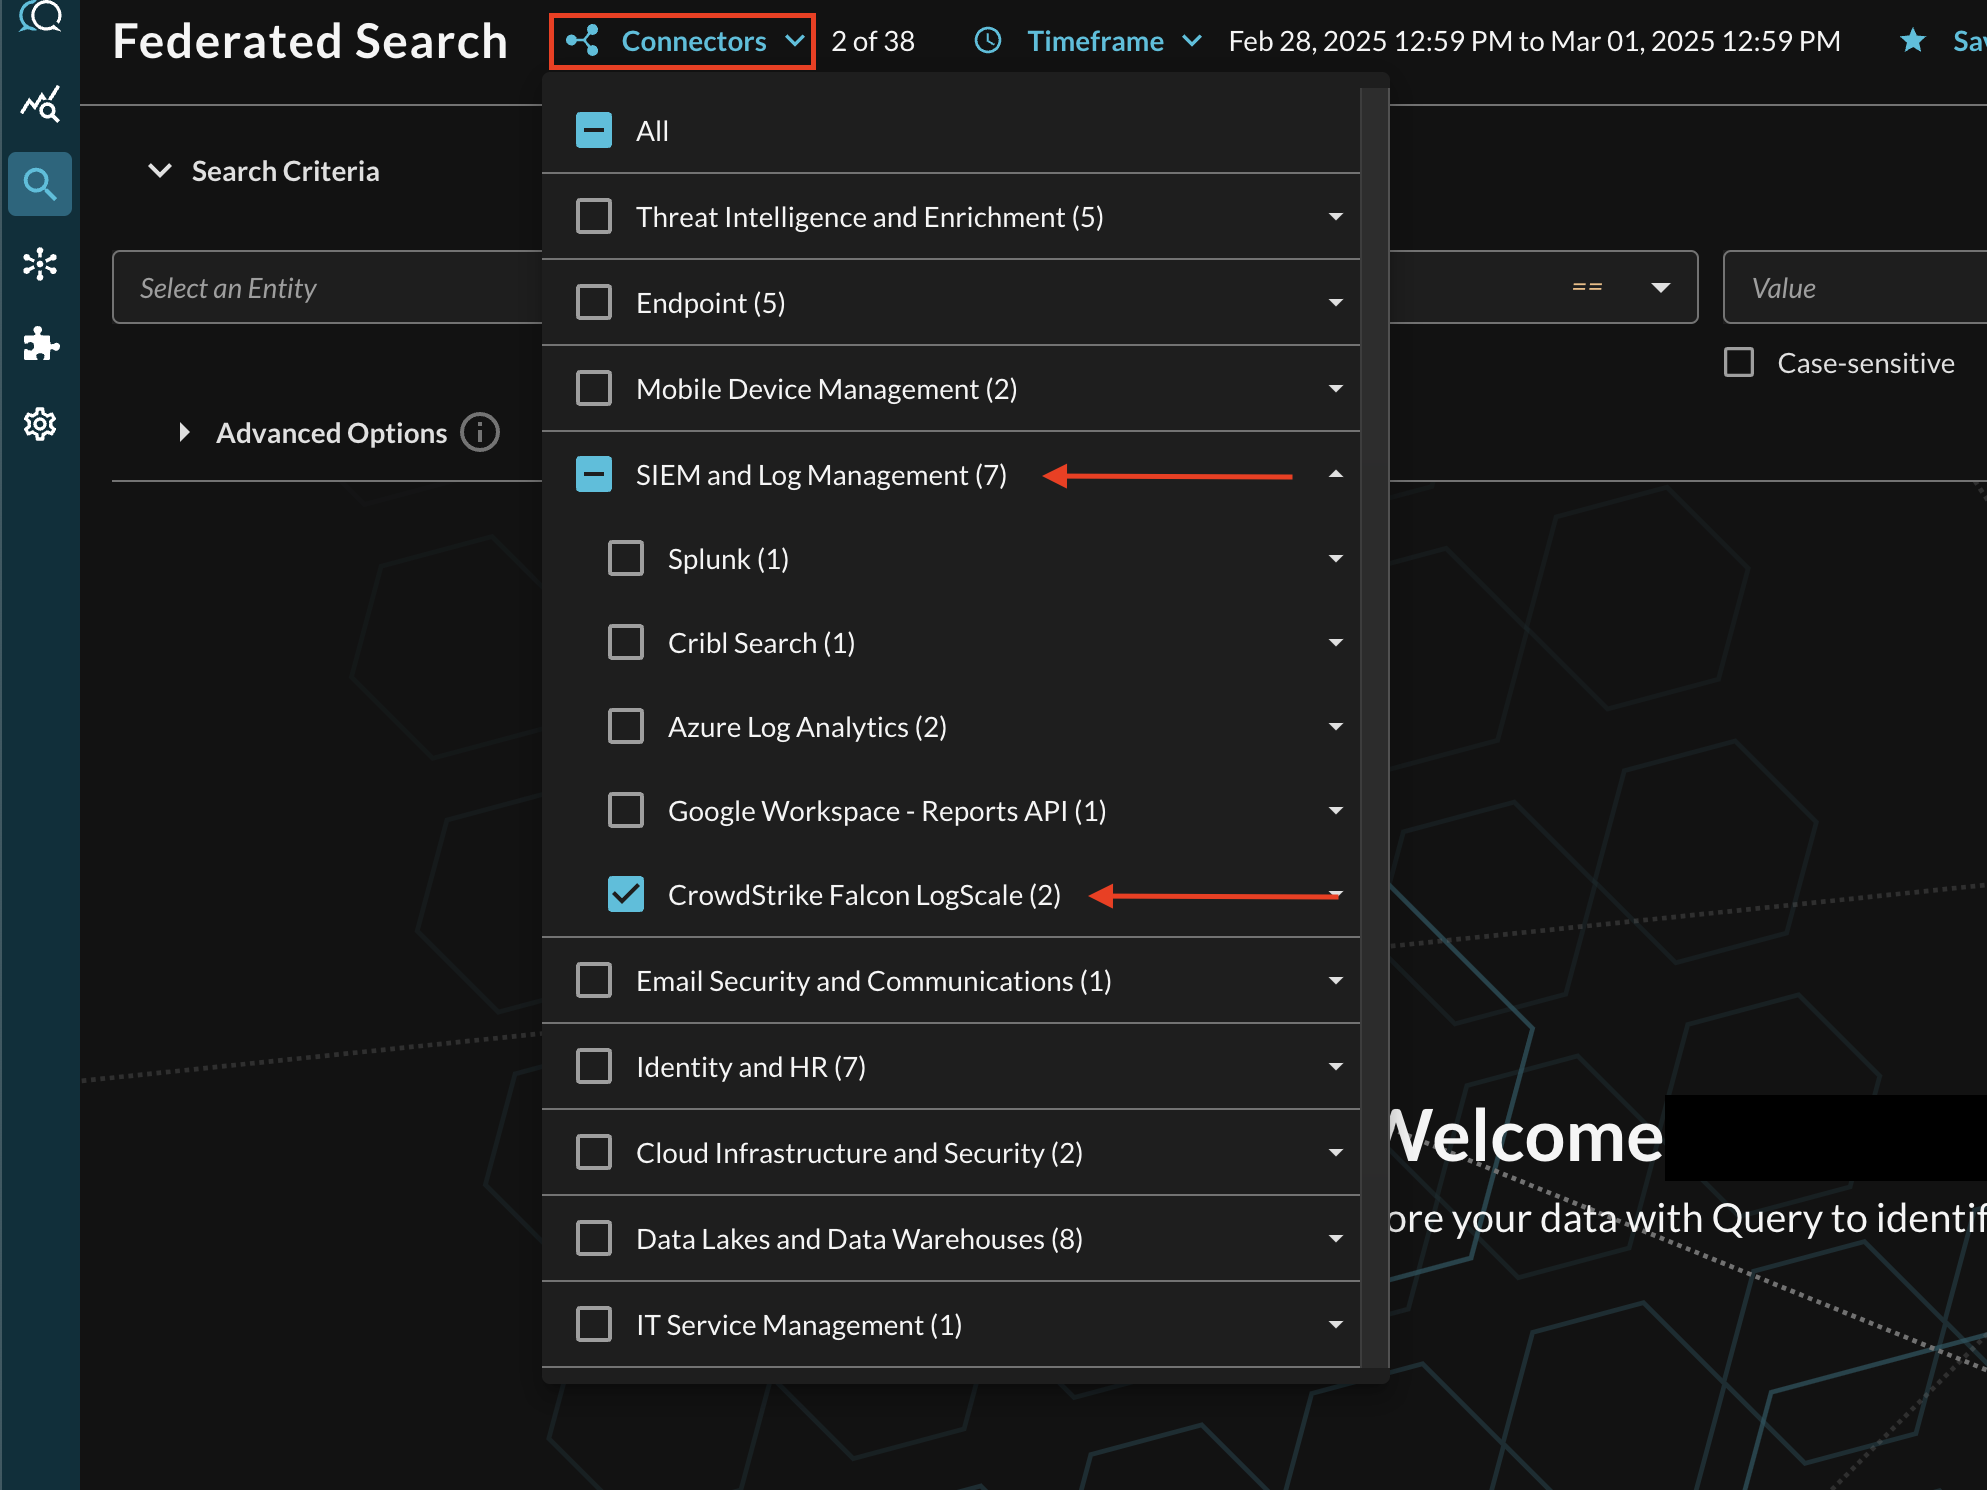Open the puzzle piece integrations icon
The height and width of the screenshot is (1490, 1987).
pyautogui.click(x=40, y=344)
